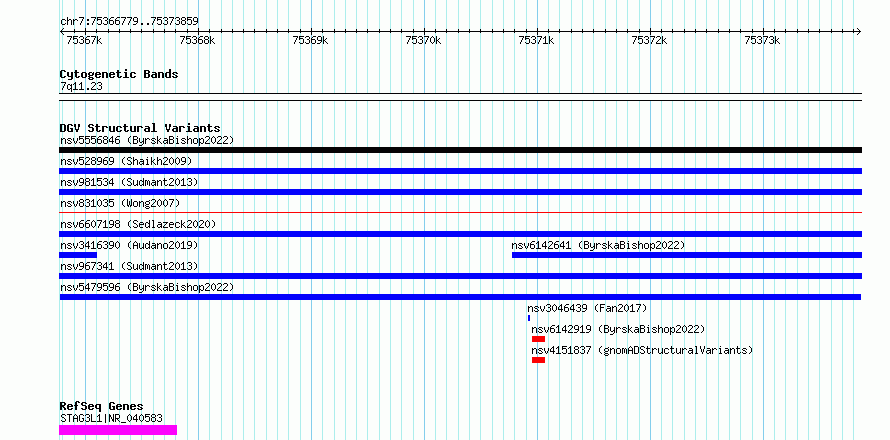Image resolution: width=890 pixels, height=440 pixels.
Task: Open the nsv4151837 (gnomADStructuralVariants) label
Action: [x=642, y=350]
